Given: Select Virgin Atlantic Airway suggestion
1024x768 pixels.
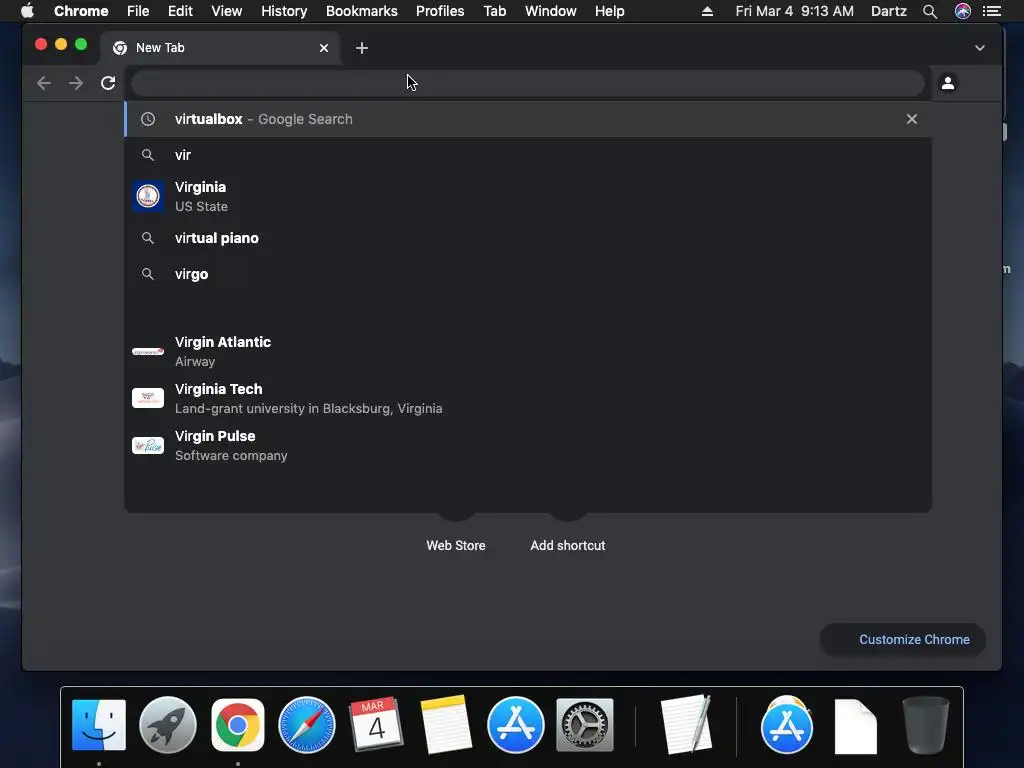Looking at the screenshot, I should (x=528, y=351).
